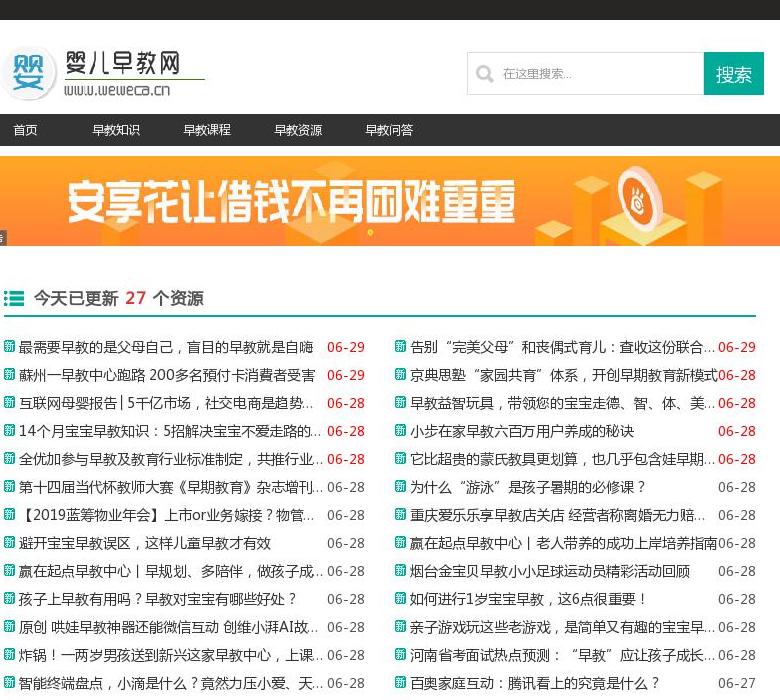Click the 新 badge beside 智能终端盘点
The width and height of the screenshot is (780, 700).
(x=9, y=682)
